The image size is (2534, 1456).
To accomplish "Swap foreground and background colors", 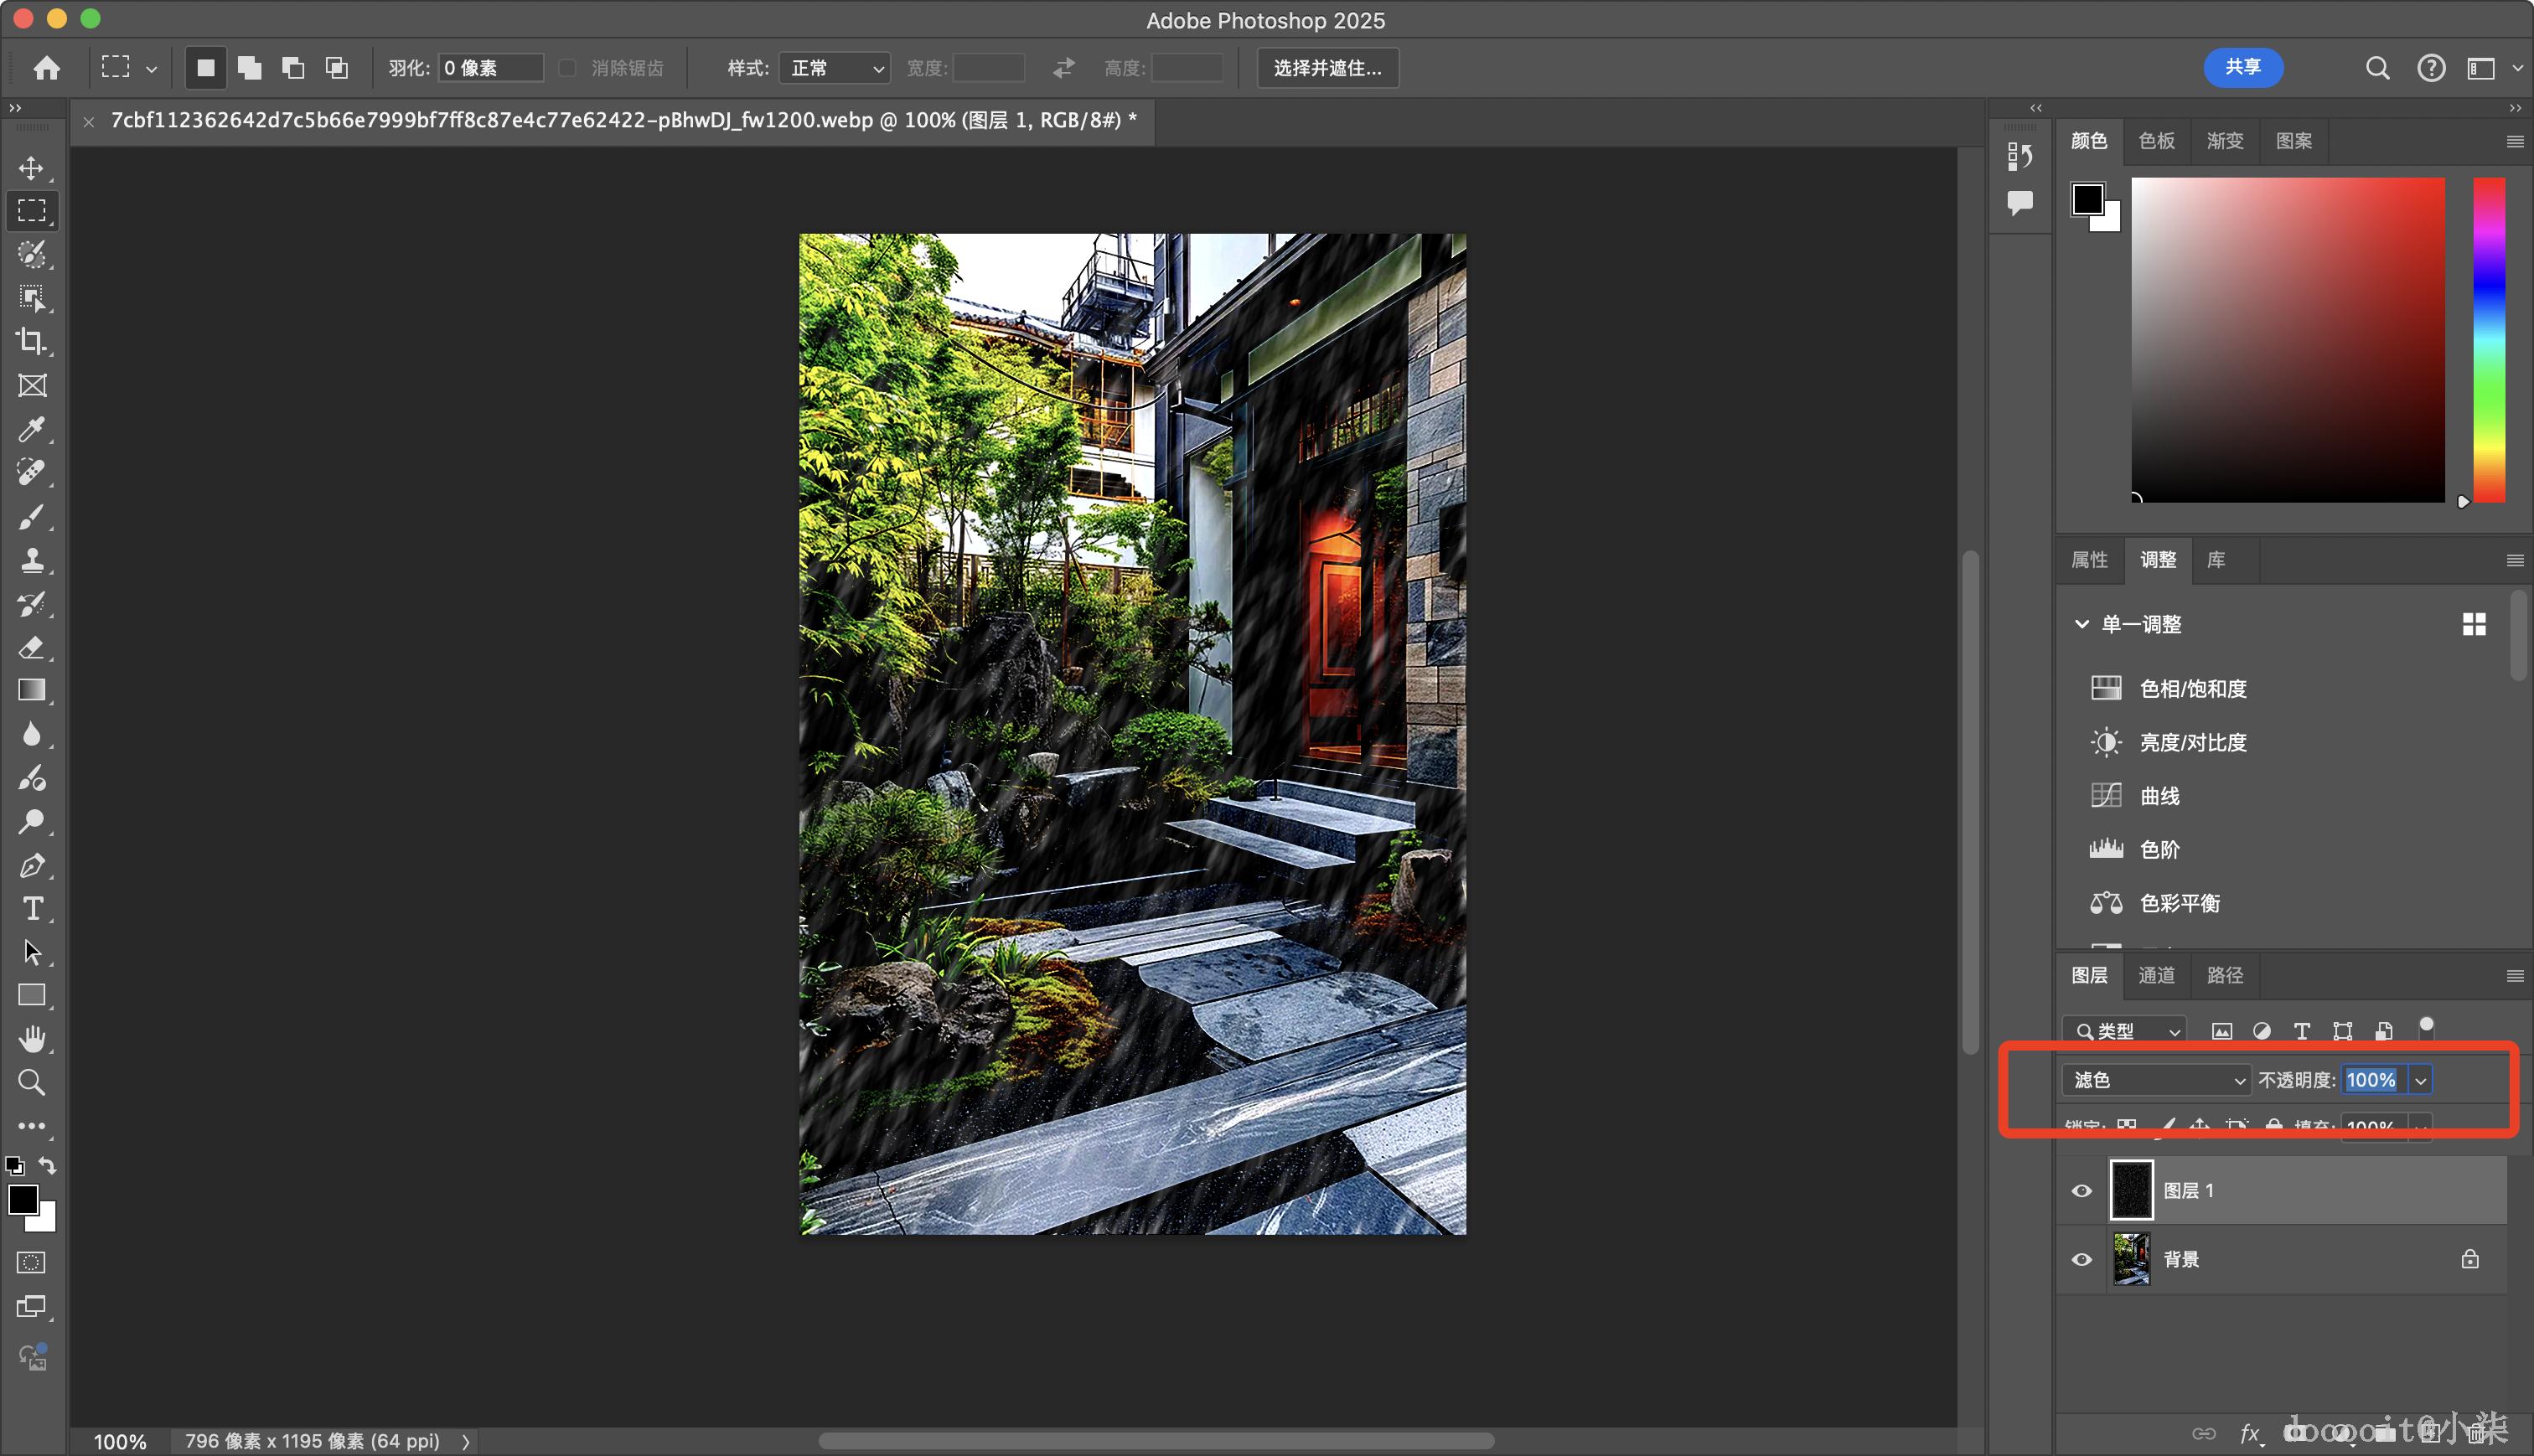I will pyautogui.click(x=47, y=1165).
